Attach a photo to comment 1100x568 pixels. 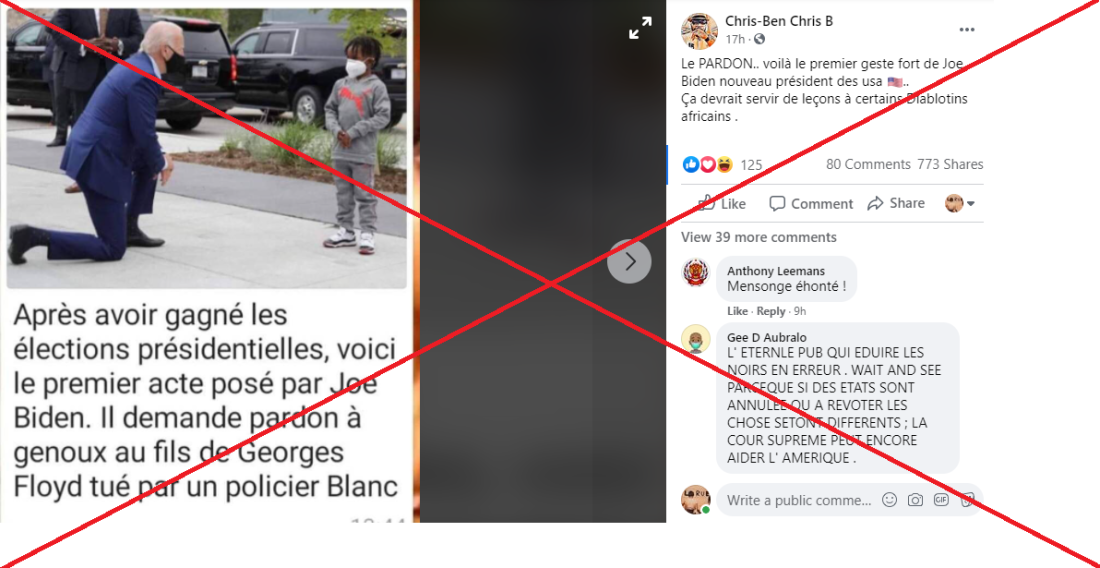[915, 500]
